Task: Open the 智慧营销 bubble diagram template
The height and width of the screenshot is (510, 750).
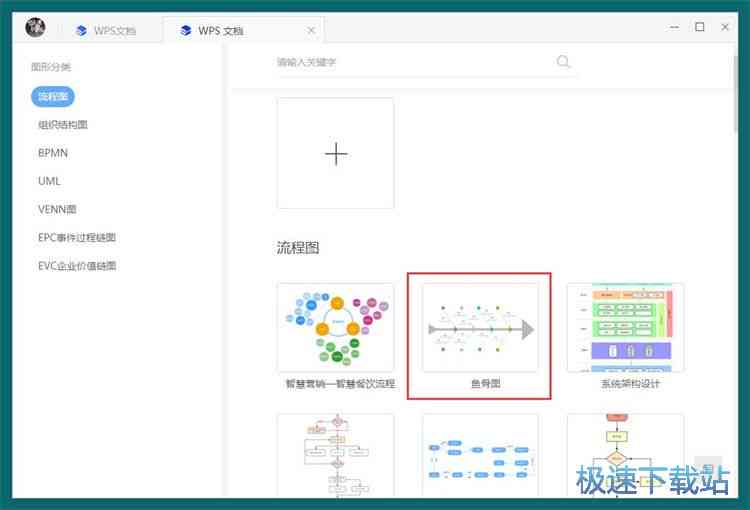Action: tap(336, 328)
